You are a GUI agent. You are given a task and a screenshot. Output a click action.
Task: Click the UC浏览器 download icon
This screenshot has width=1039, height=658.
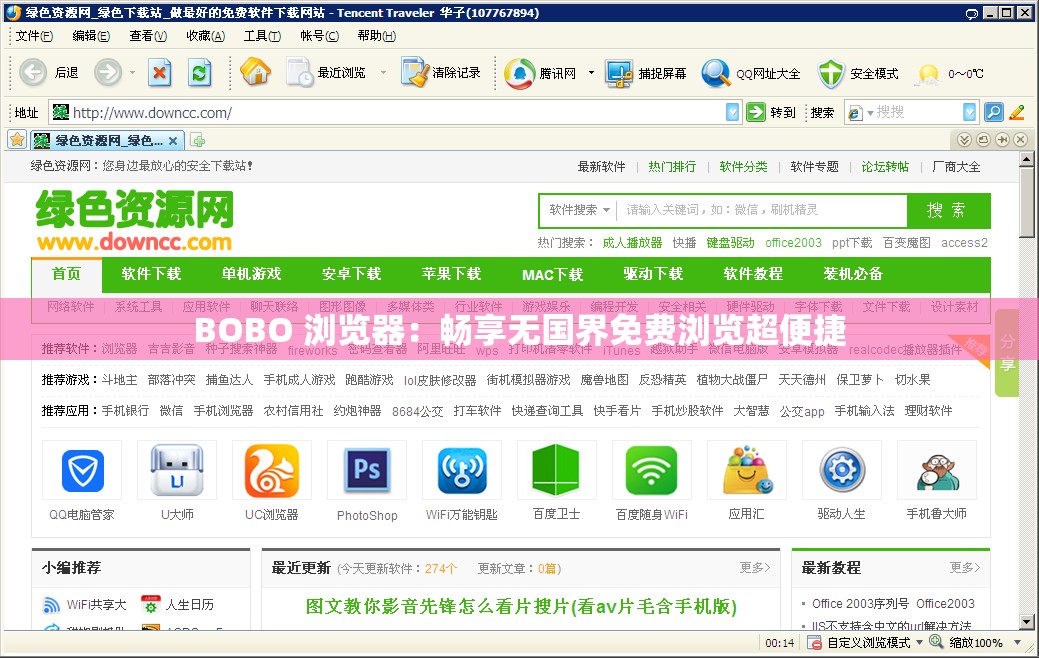[271, 470]
